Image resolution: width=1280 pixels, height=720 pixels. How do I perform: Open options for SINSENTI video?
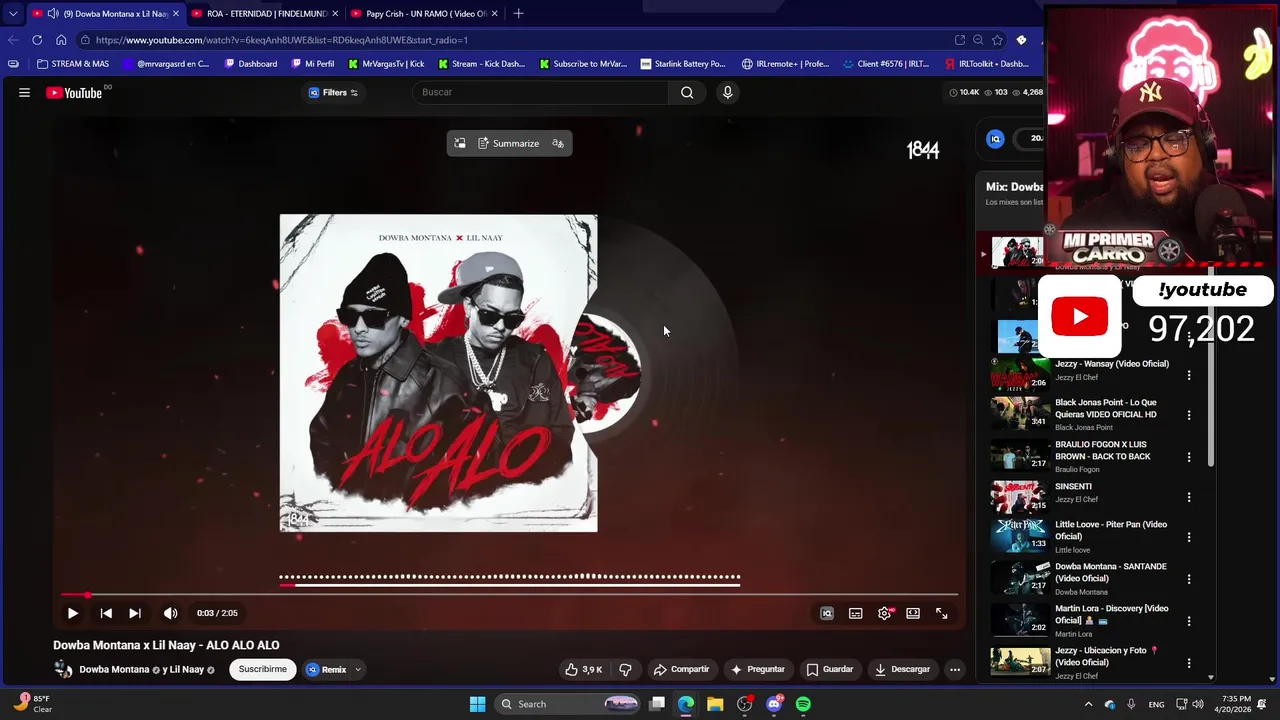[1189, 497]
